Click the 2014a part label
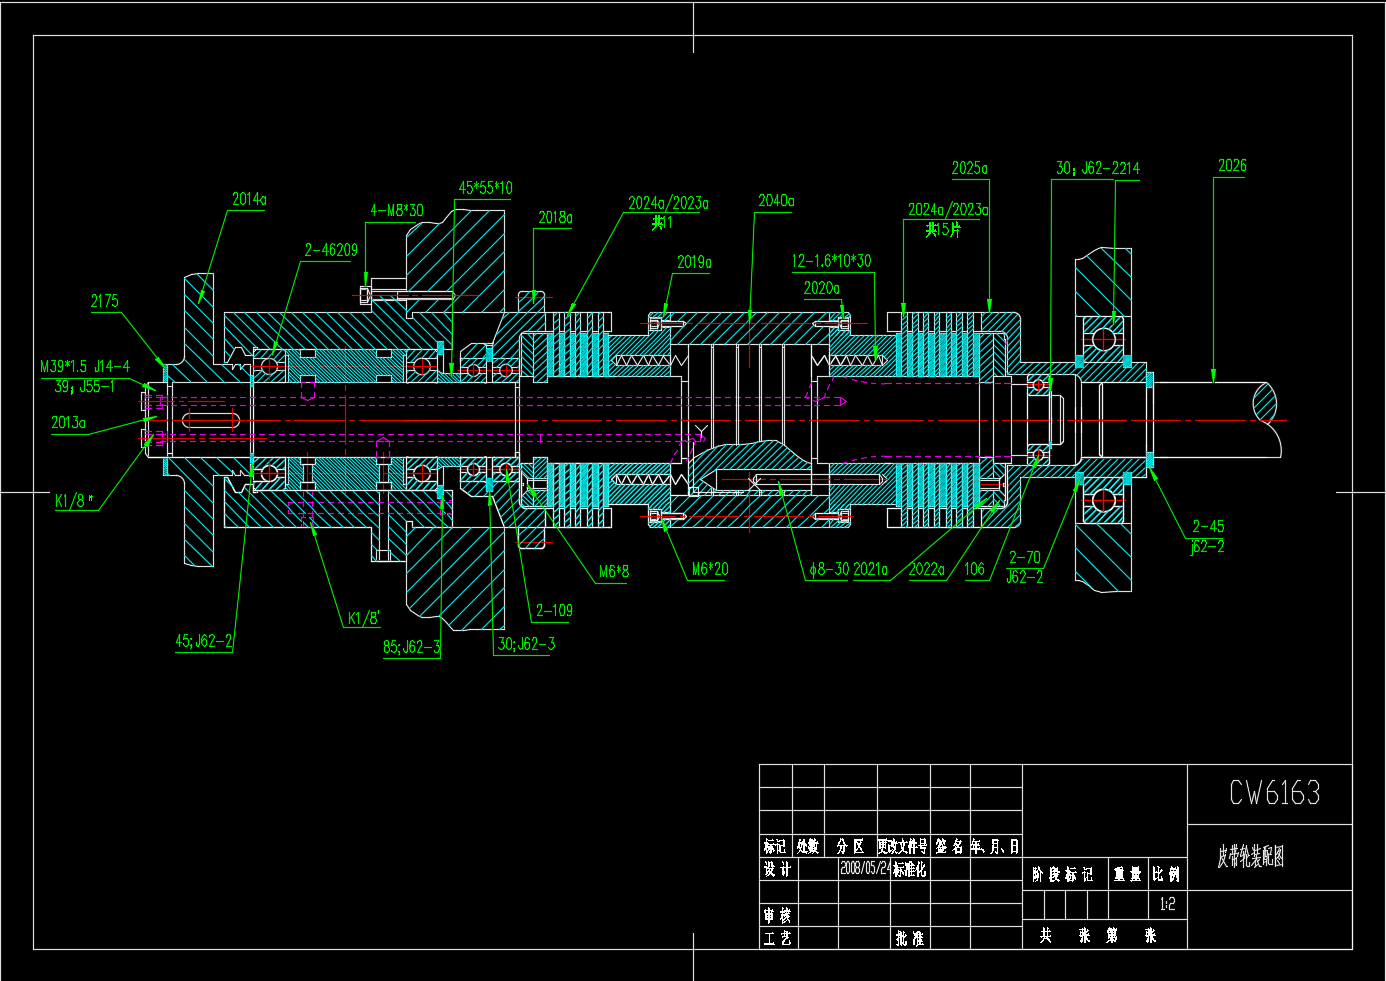Viewport: 1386px width, 981px height. coord(249,199)
